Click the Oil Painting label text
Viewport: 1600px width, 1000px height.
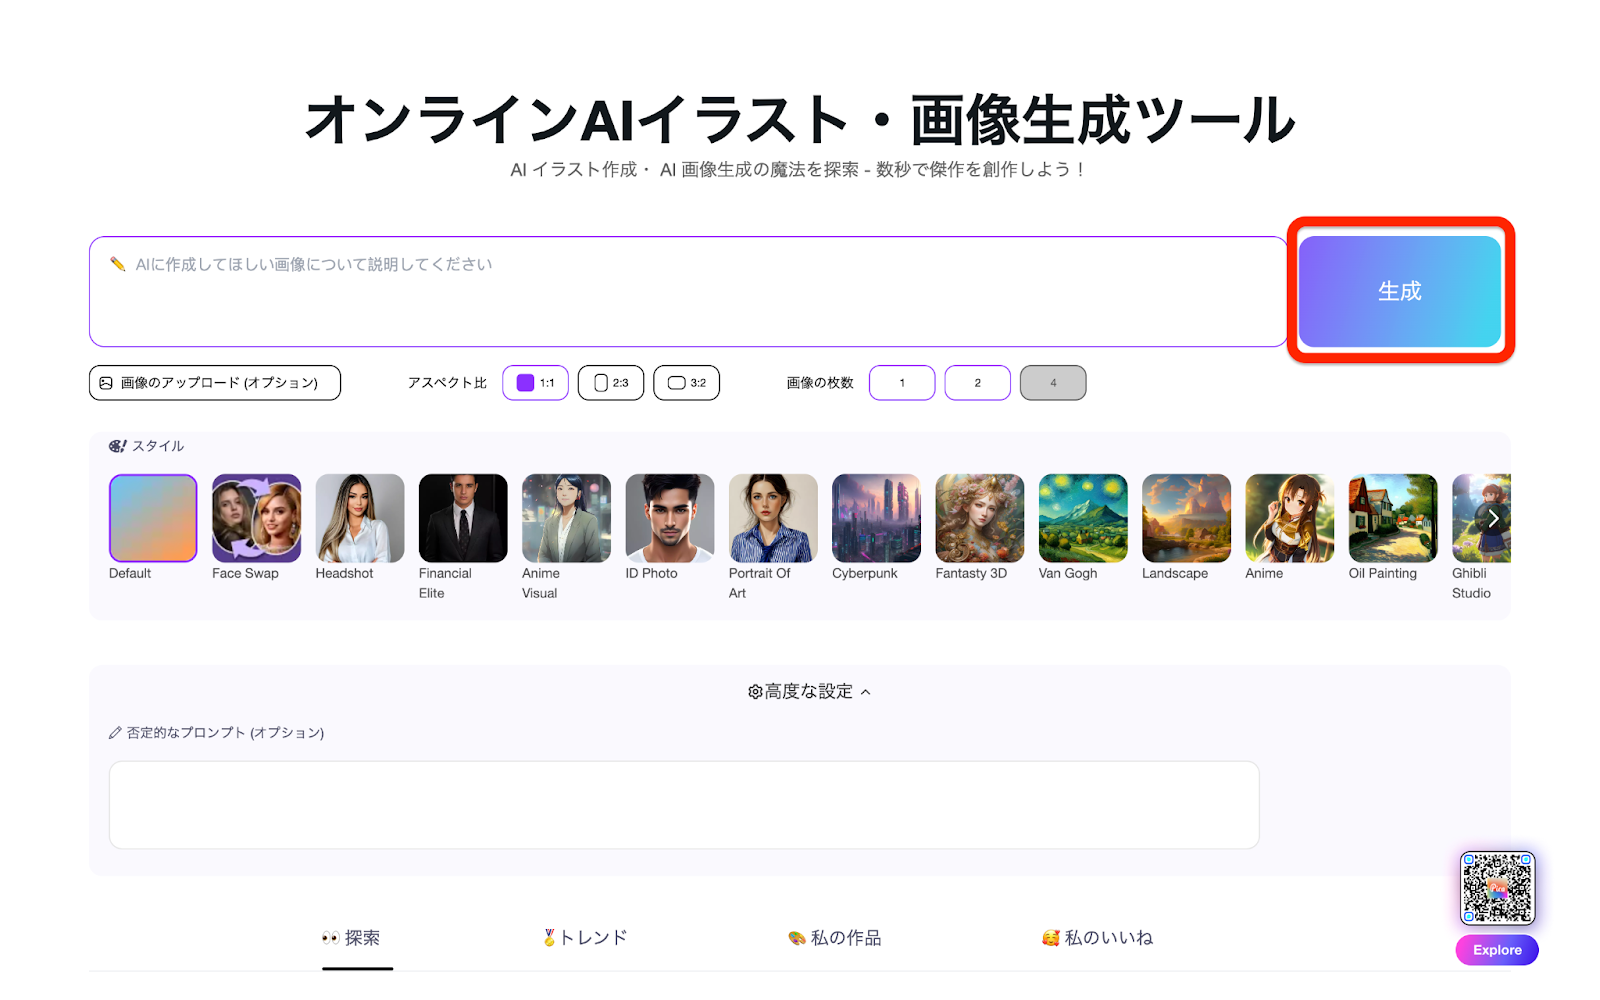tap(1383, 573)
